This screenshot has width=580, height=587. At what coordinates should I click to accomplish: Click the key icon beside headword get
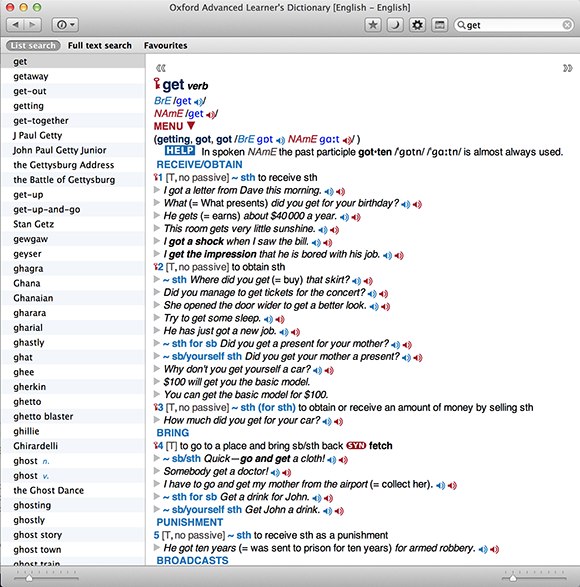(157, 83)
